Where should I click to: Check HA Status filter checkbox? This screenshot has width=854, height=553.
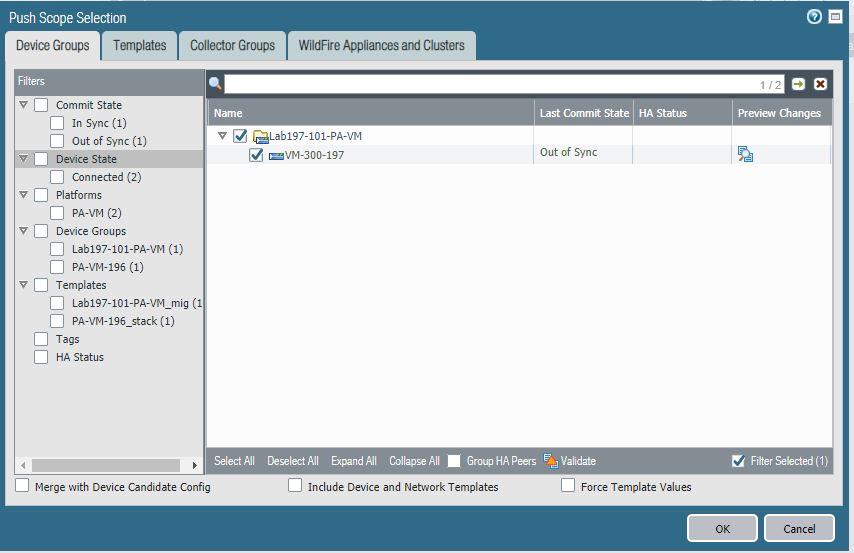tap(41, 356)
